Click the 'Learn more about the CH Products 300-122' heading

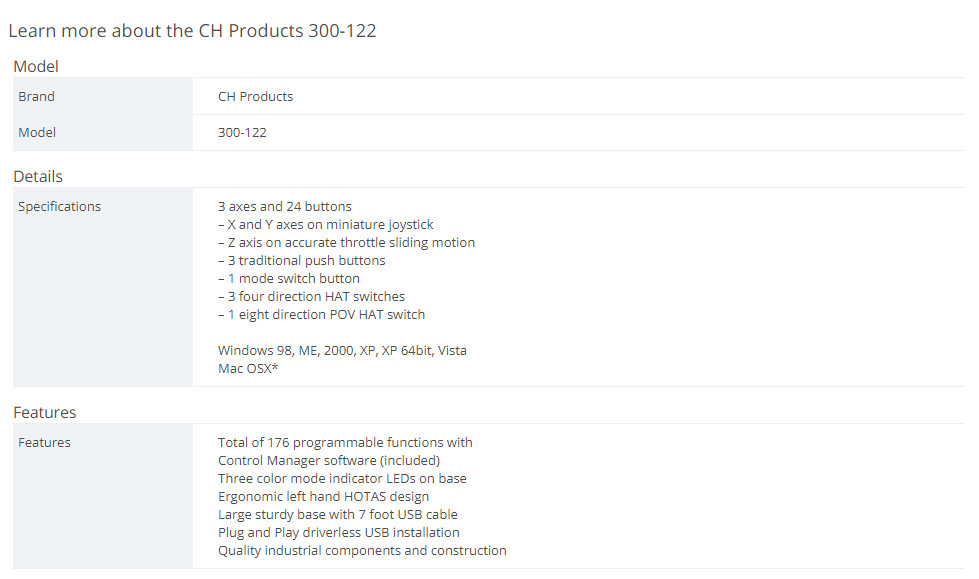tap(192, 31)
